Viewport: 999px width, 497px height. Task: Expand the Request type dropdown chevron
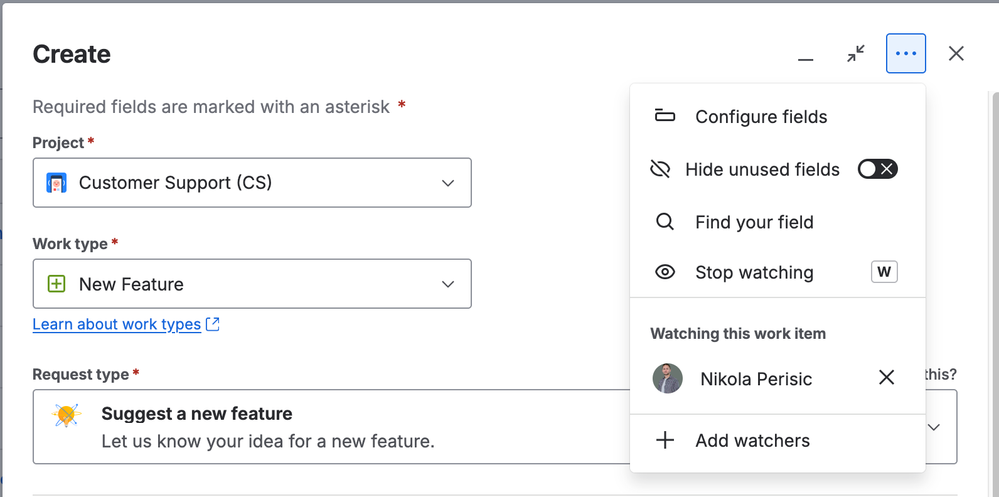coord(934,427)
